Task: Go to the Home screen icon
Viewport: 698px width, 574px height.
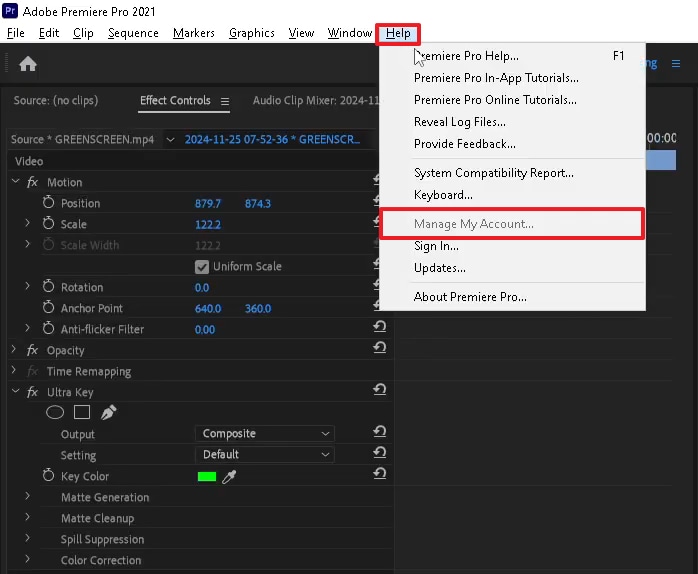Action: 28,64
